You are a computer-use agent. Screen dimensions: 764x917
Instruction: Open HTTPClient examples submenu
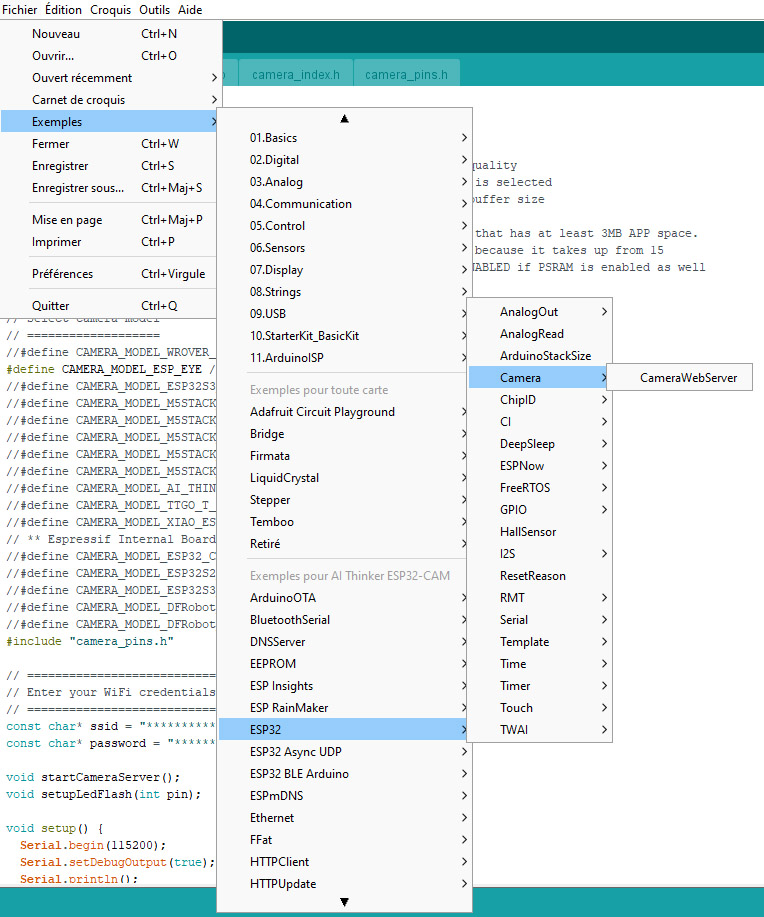coord(345,862)
